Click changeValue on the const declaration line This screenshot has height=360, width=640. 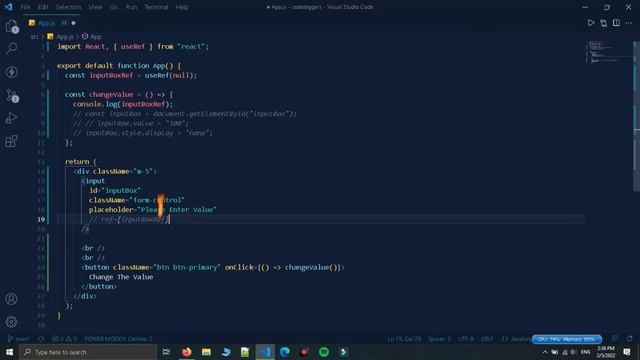(111, 95)
